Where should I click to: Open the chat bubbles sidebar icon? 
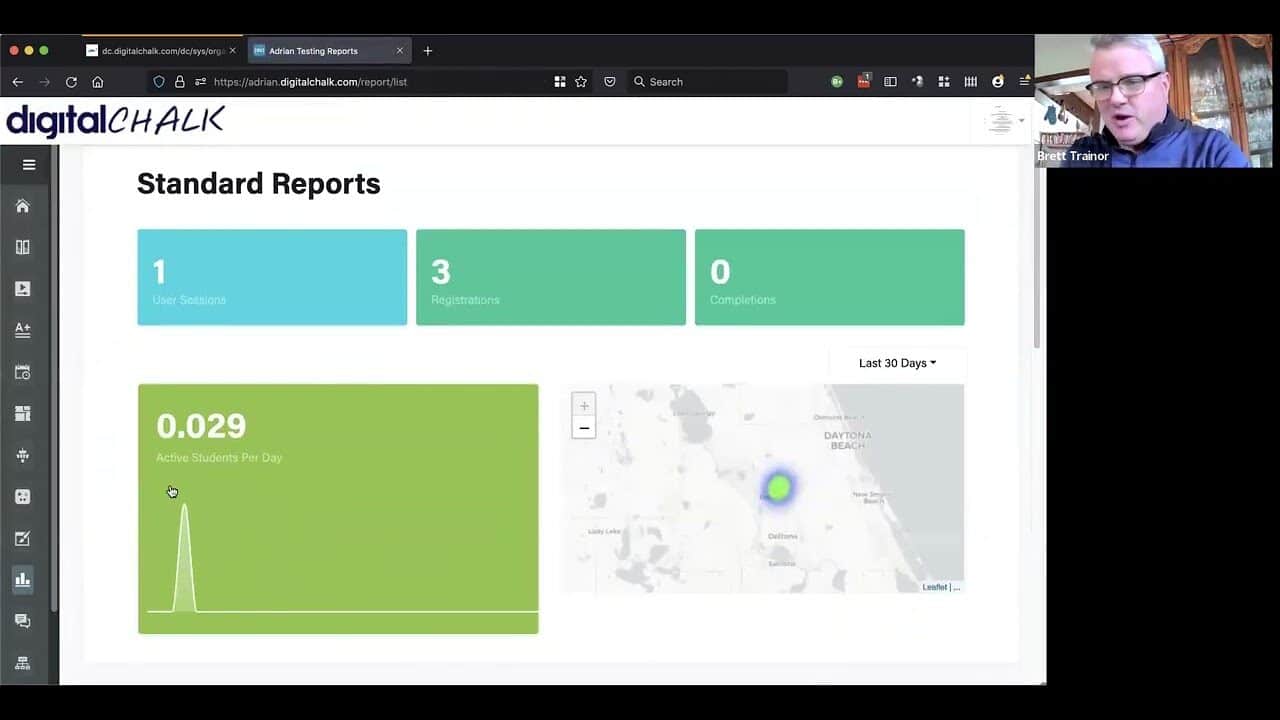(22, 621)
